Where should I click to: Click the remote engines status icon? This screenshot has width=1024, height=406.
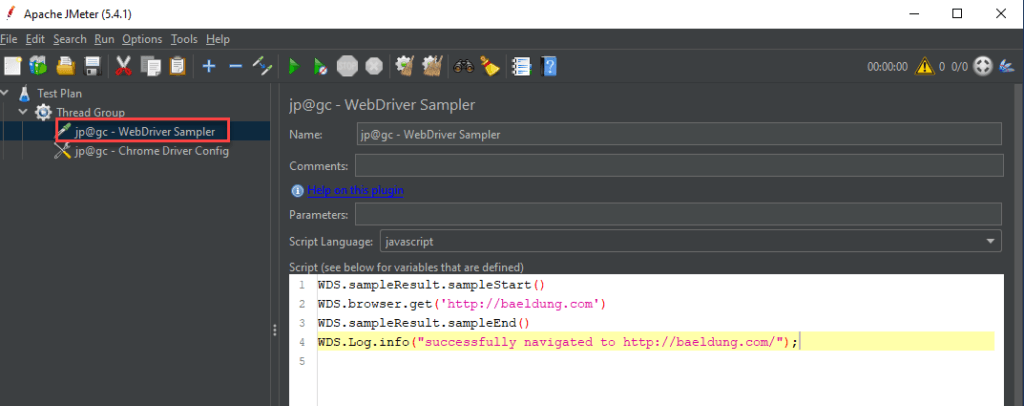983,66
